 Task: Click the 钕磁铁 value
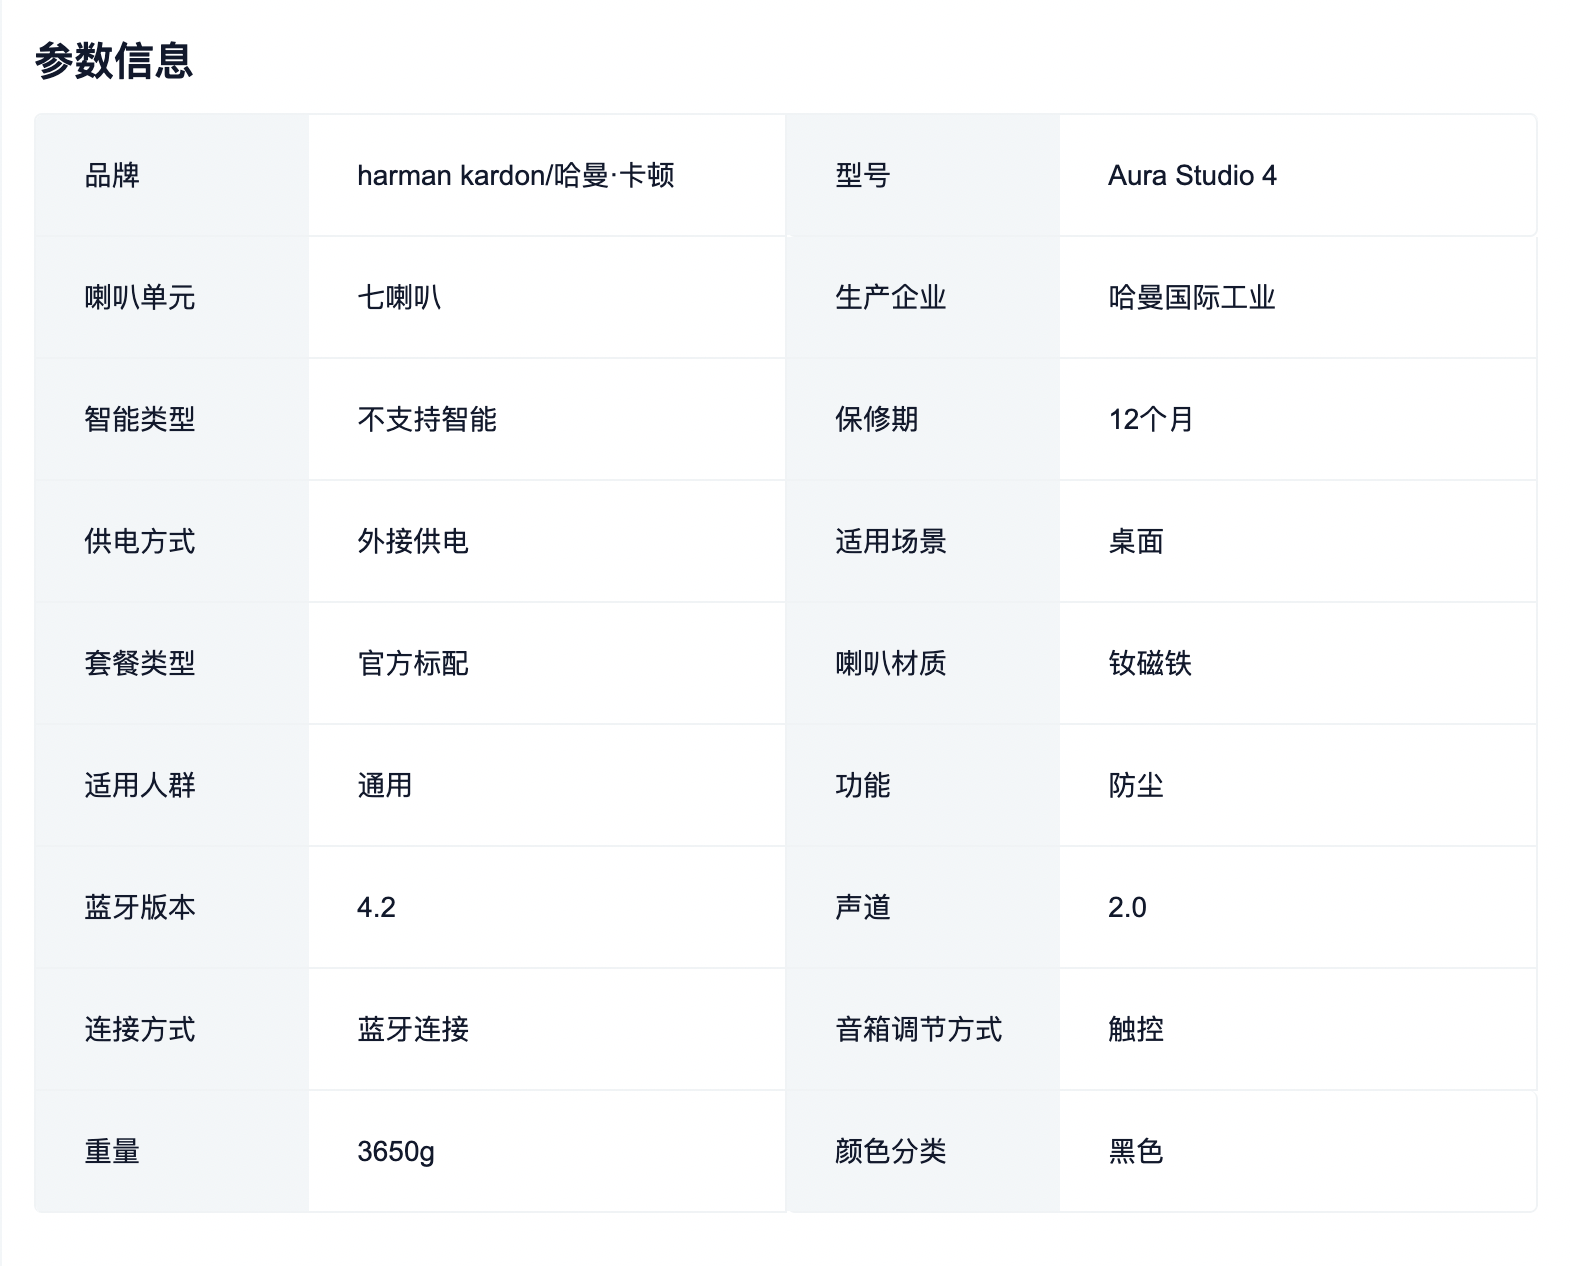point(1150,664)
